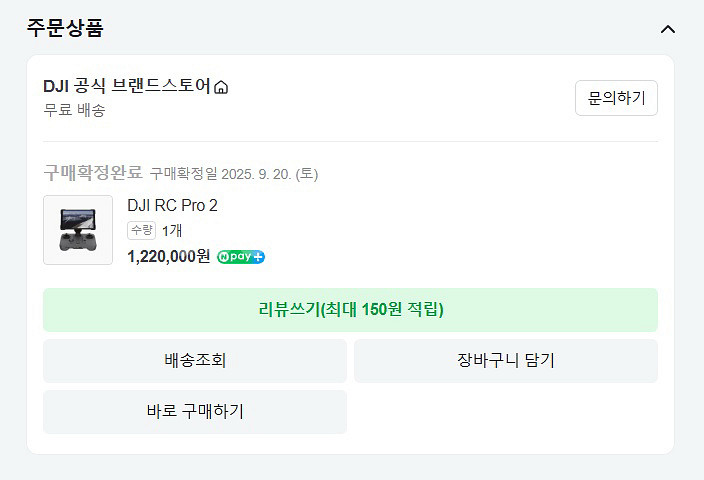Click the 수량 quantity badge
This screenshot has height=480, width=704.
click(x=142, y=230)
